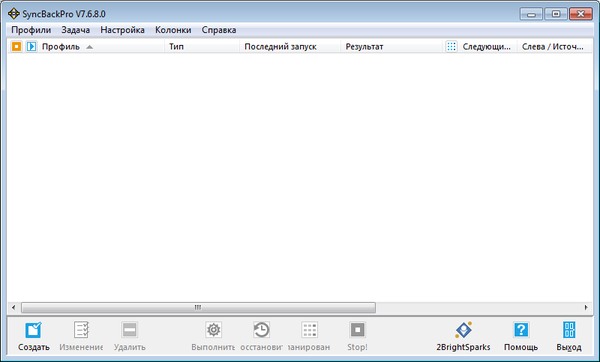Screen dimensions: 600x362
Task: Click the horizontal scrollbar thumb
Action: tap(198, 307)
